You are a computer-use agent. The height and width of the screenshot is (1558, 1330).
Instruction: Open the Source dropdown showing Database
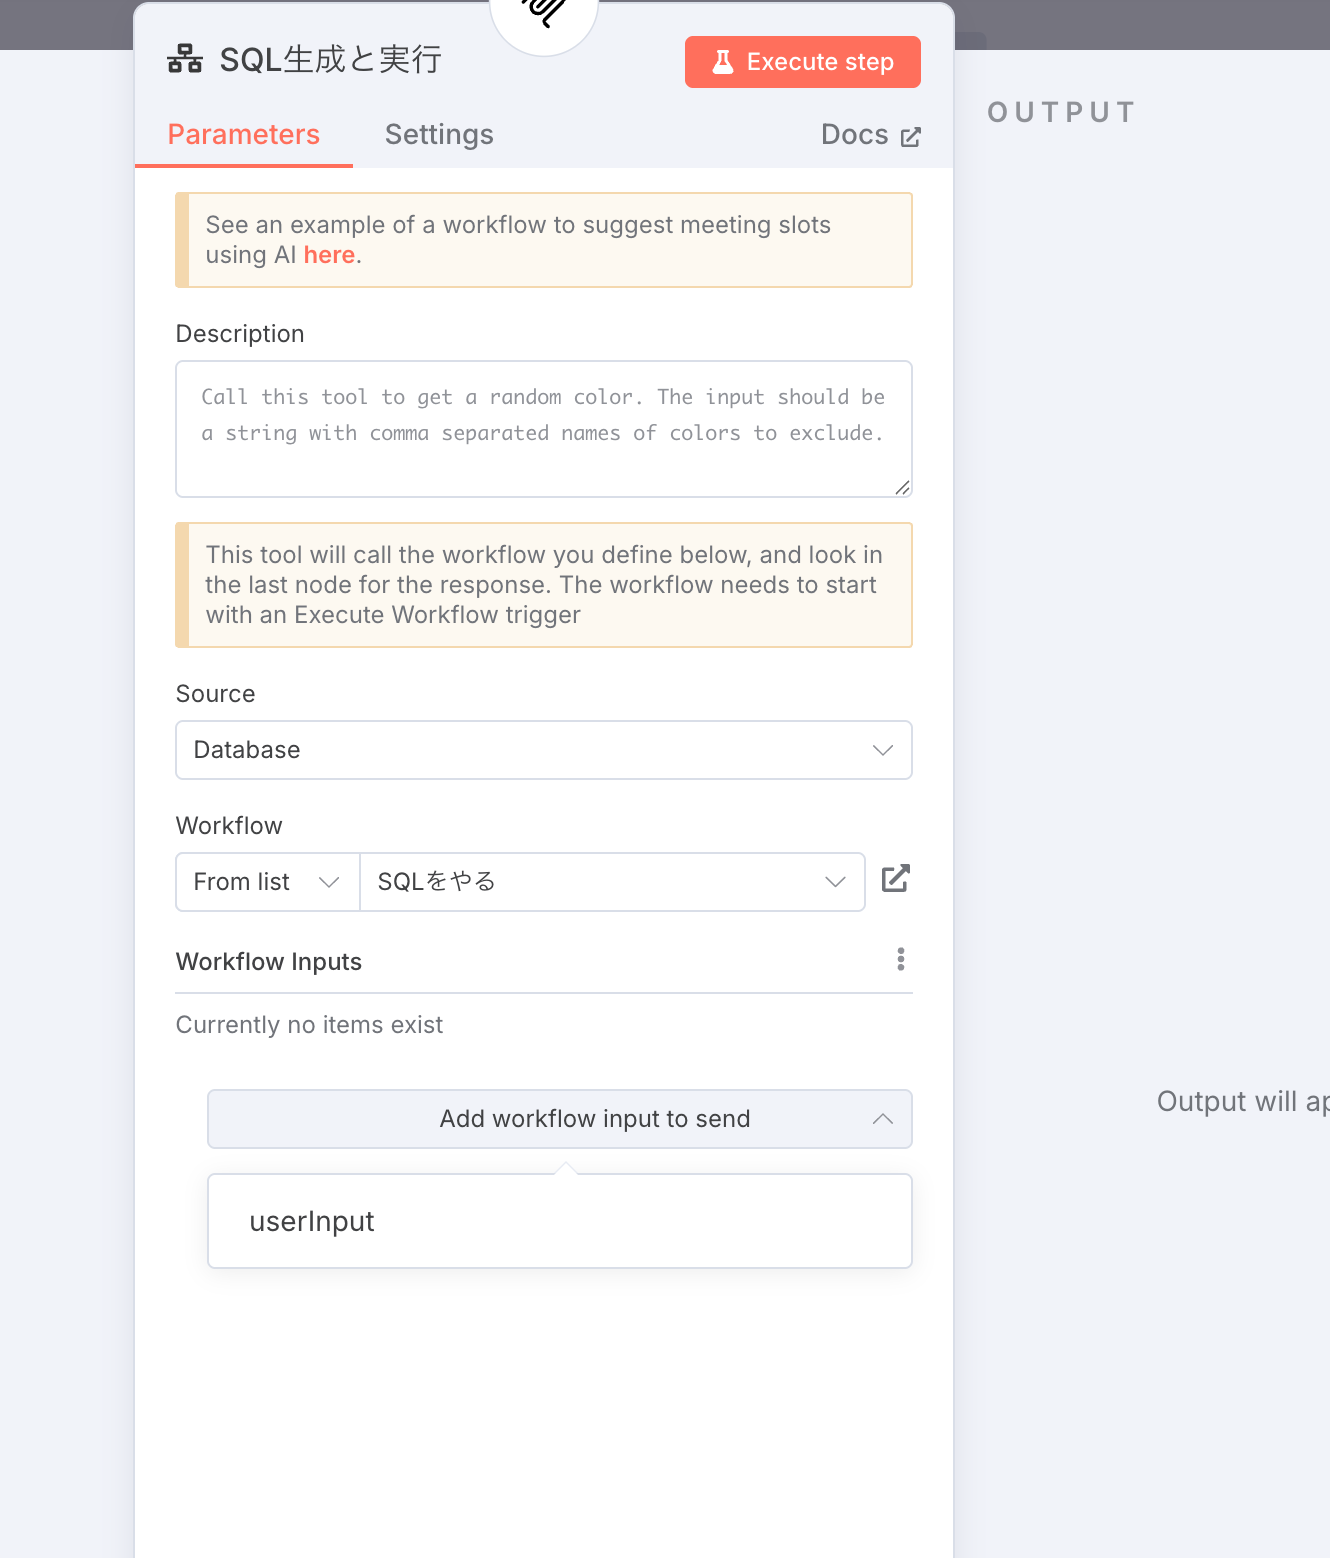544,750
